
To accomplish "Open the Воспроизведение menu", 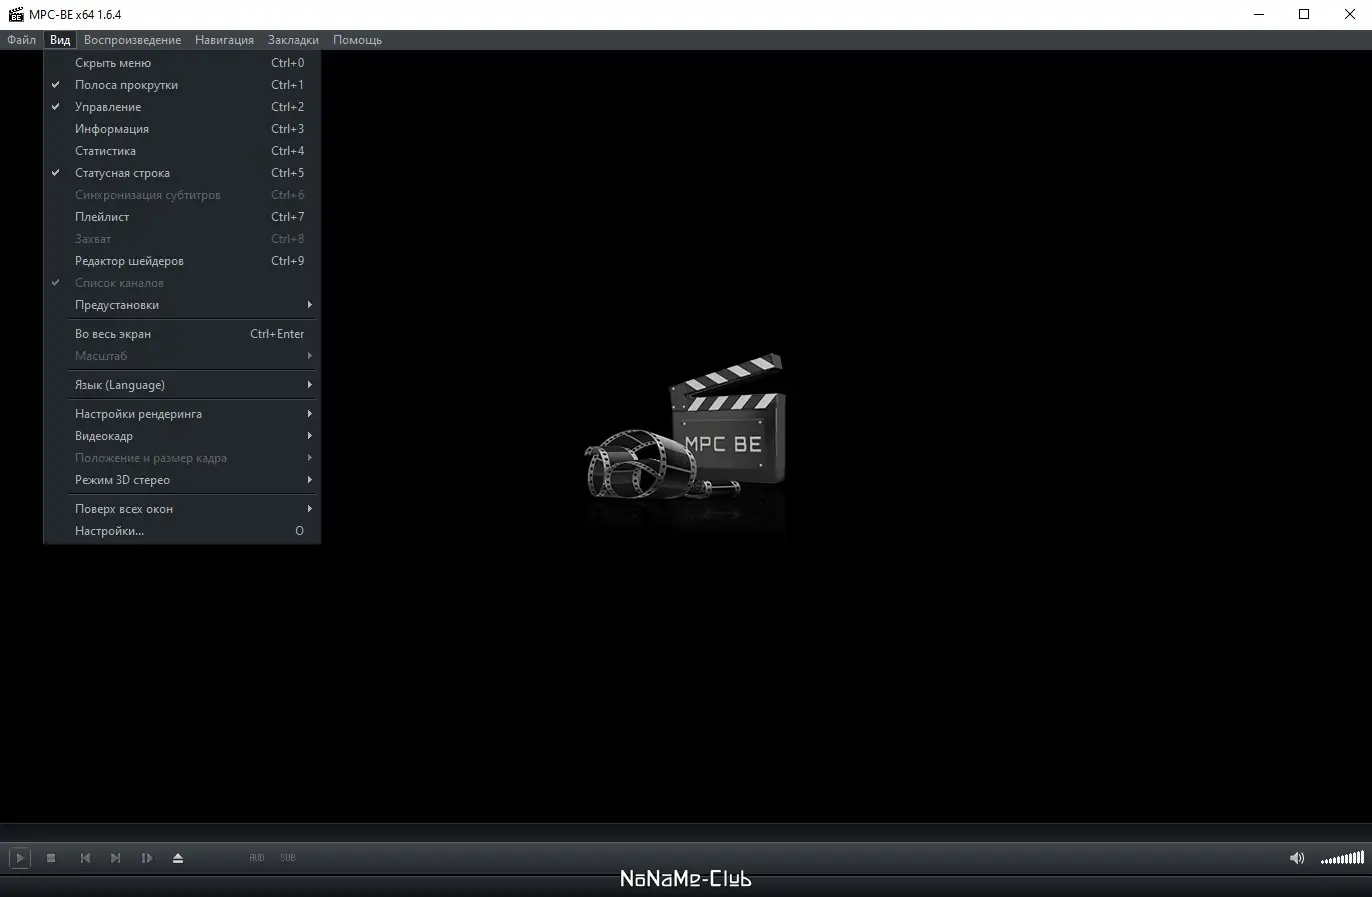I will 133,40.
